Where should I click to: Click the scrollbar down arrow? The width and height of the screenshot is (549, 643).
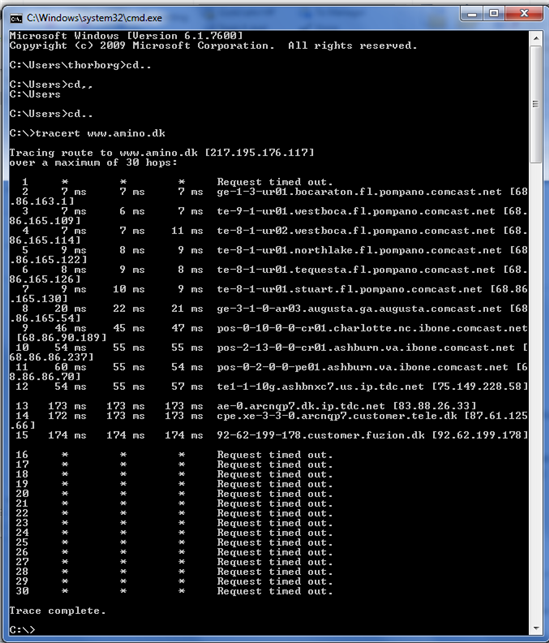click(x=535, y=628)
